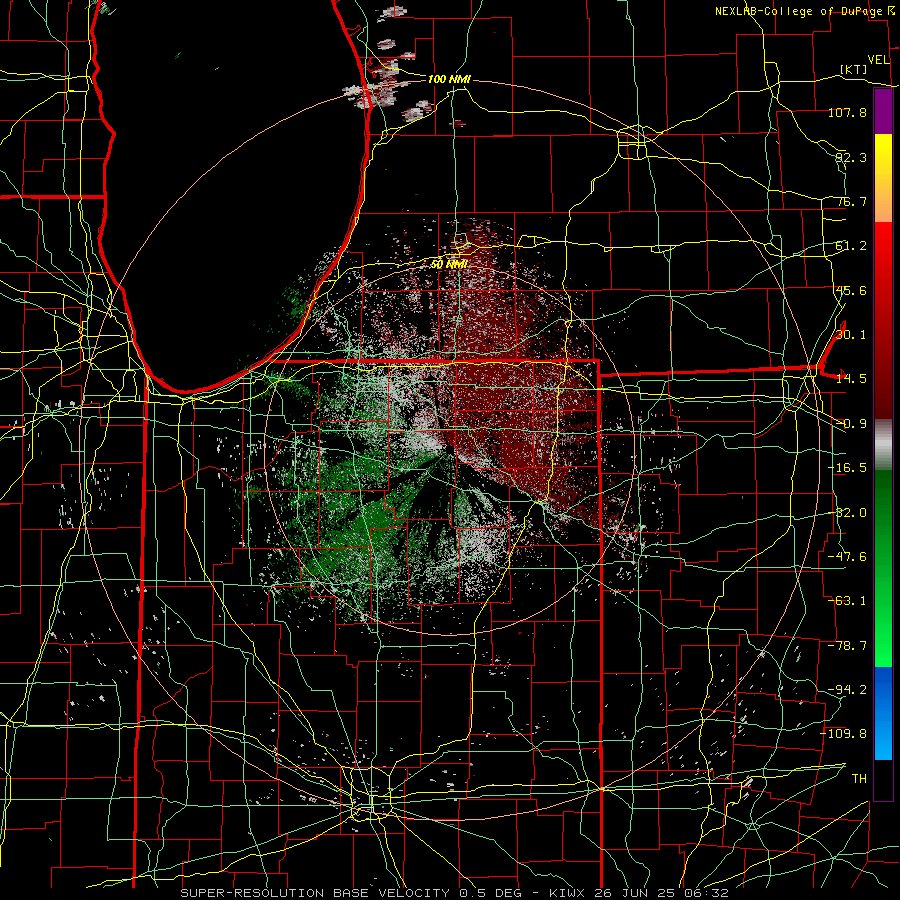The width and height of the screenshot is (900, 900).
Task: Click the -63.1 velocity scale value
Action: 847,601
